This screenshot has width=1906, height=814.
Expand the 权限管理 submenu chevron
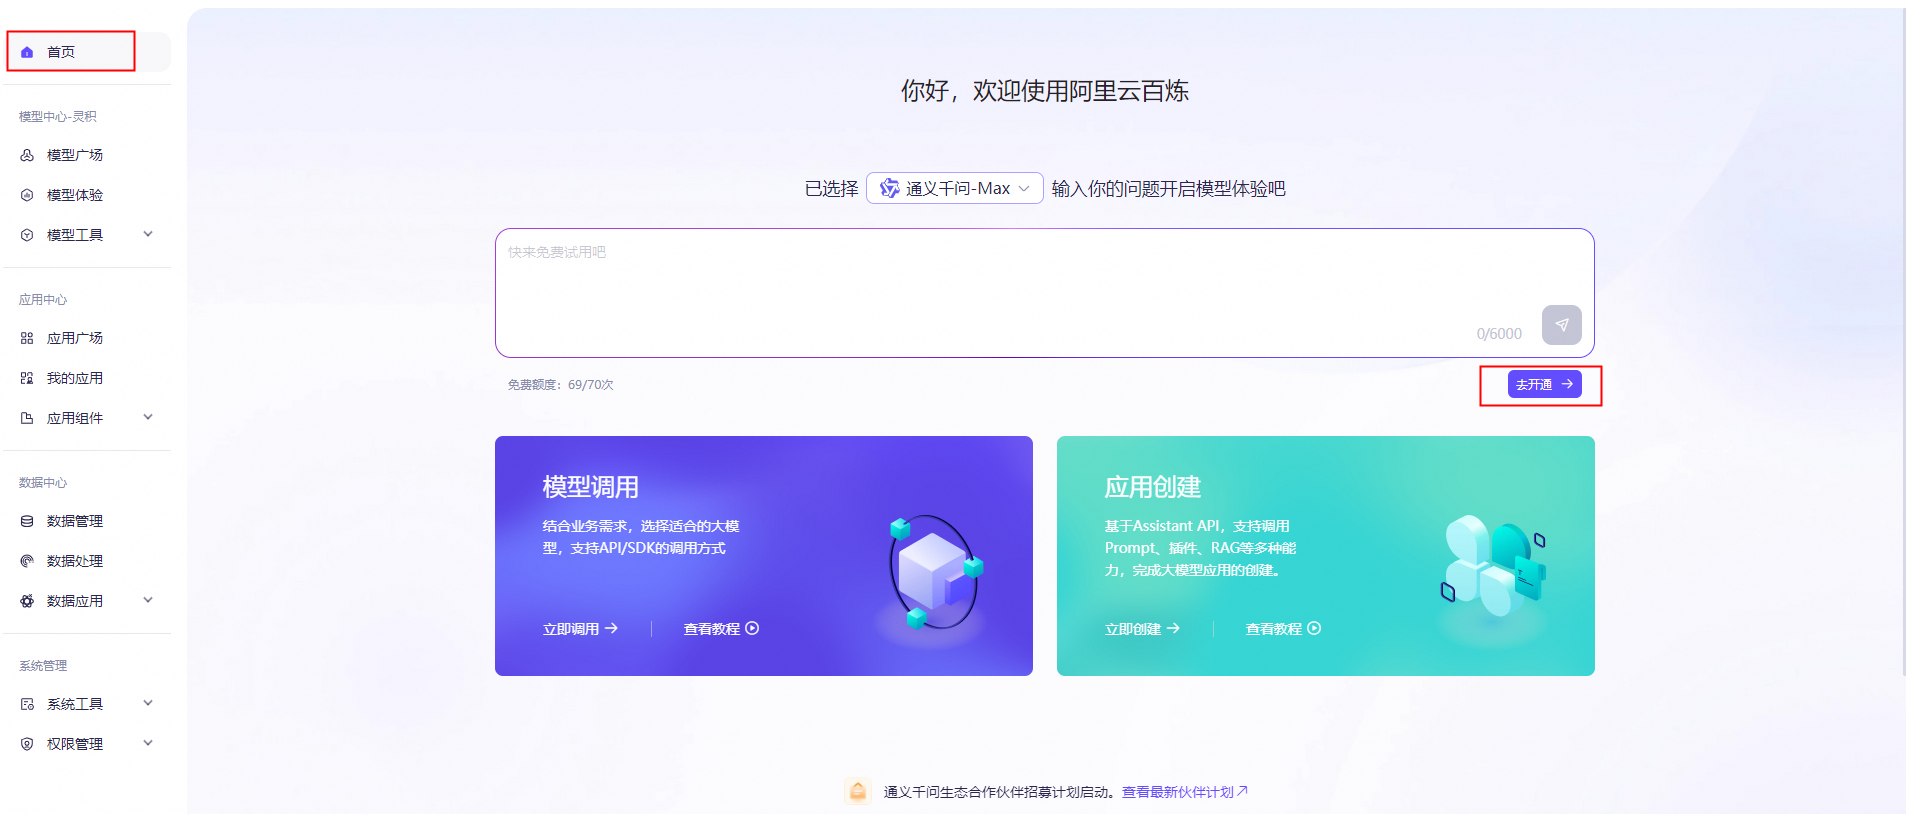coord(148,743)
